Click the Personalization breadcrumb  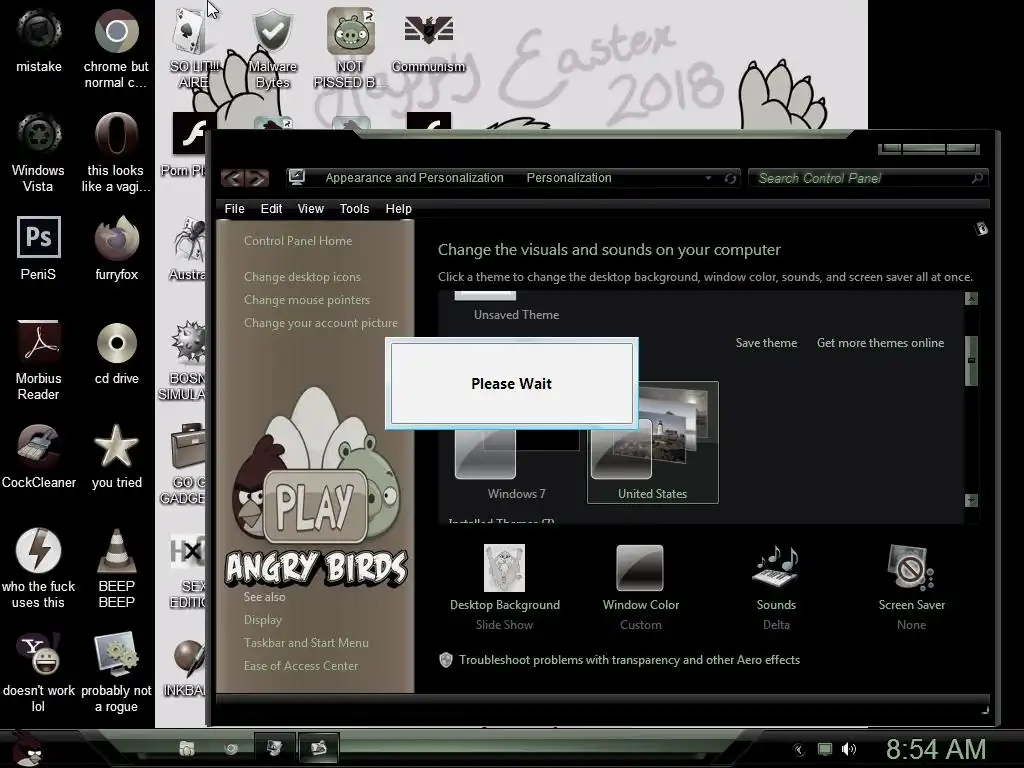click(x=569, y=178)
